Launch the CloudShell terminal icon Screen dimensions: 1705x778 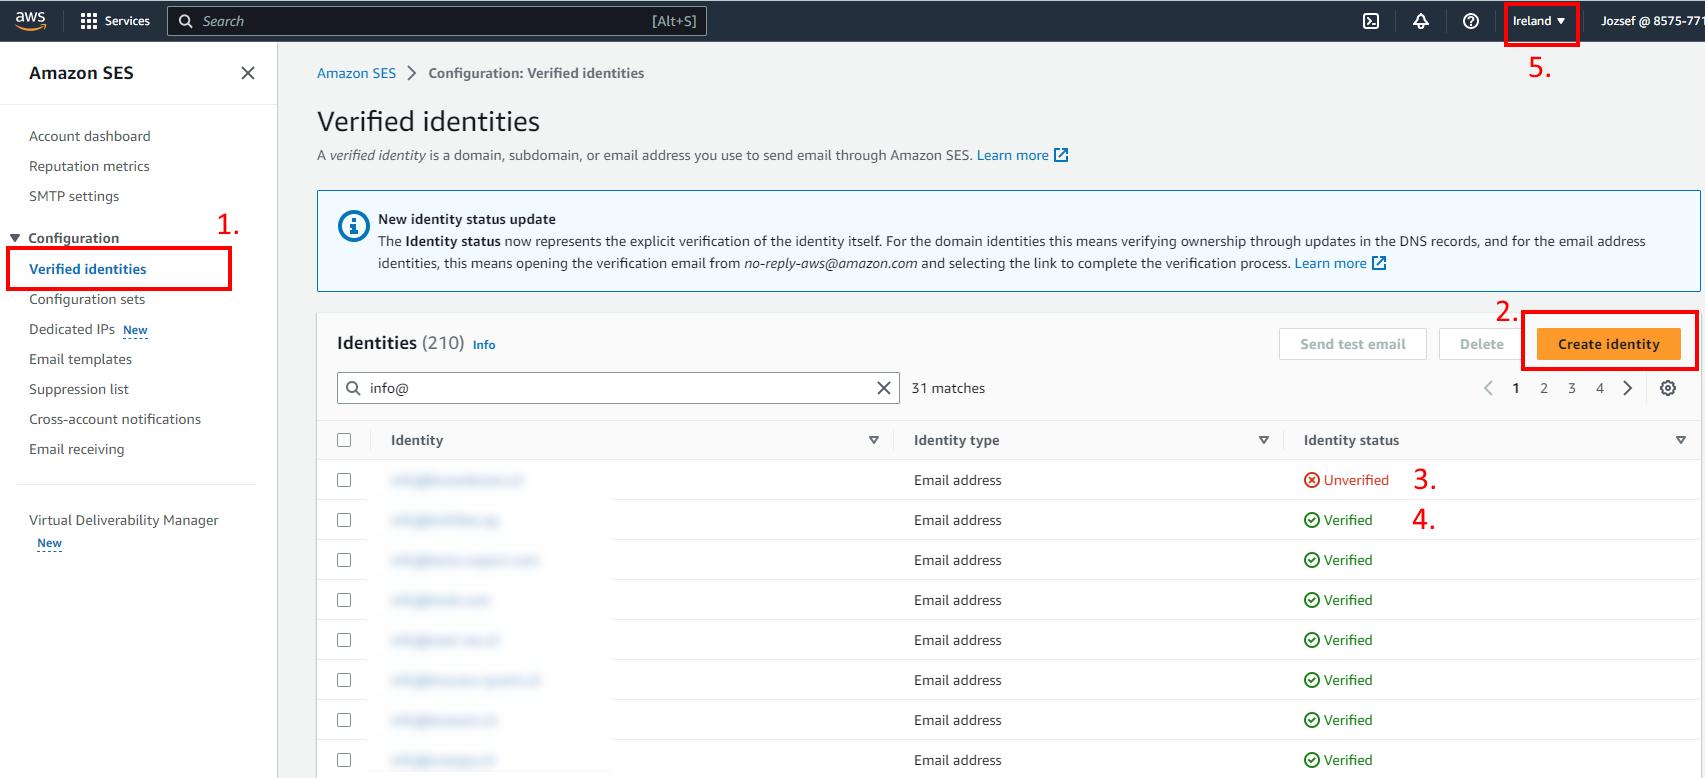click(1371, 21)
